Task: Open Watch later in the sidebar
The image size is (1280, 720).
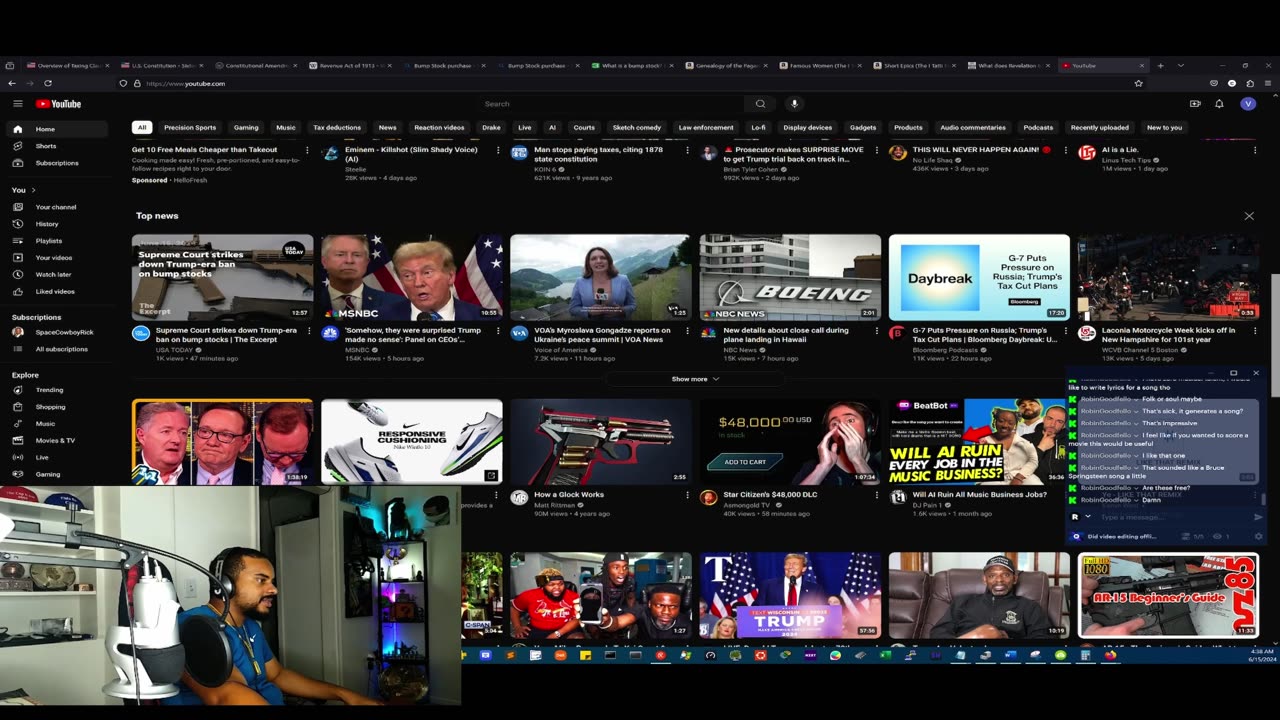Action: tap(58, 274)
